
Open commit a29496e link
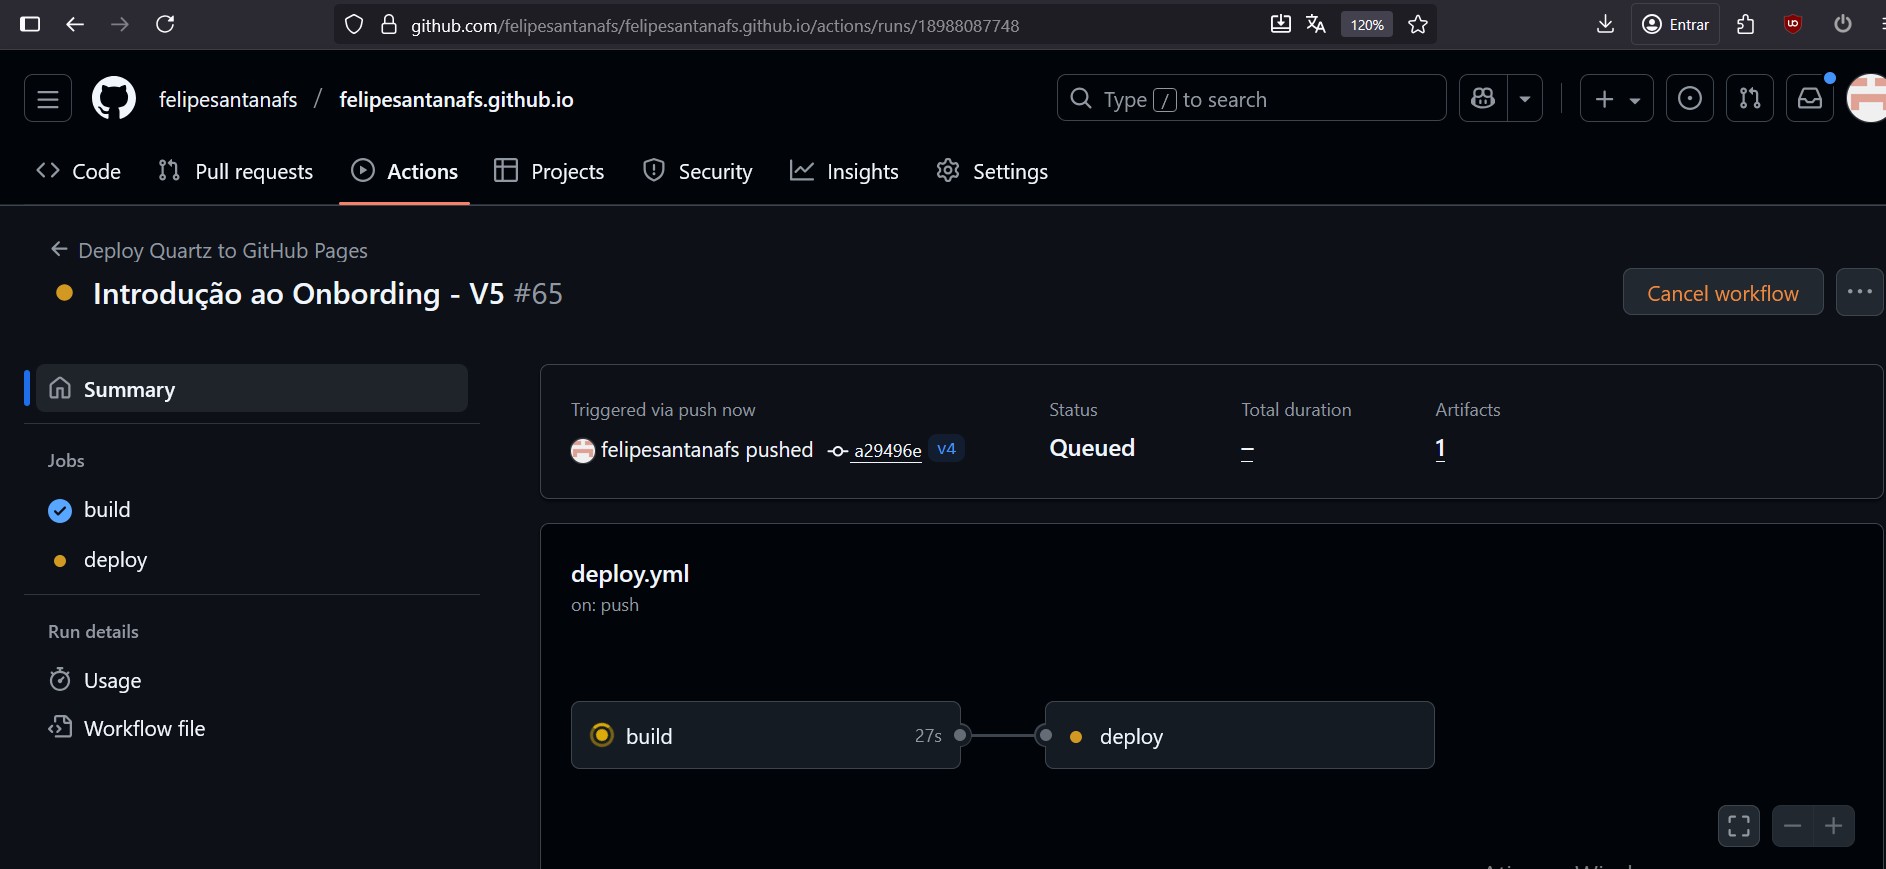click(887, 451)
